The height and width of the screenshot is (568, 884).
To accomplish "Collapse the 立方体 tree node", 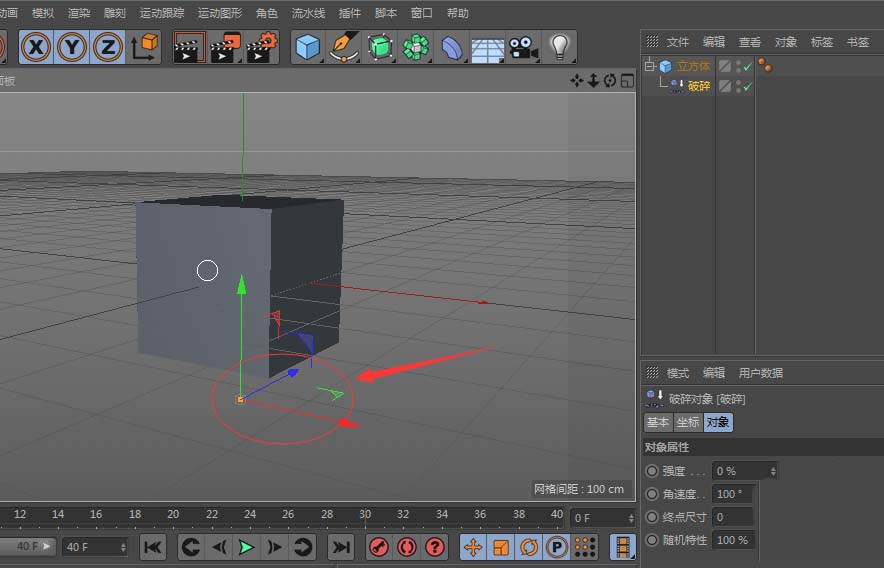I will [650, 66].
